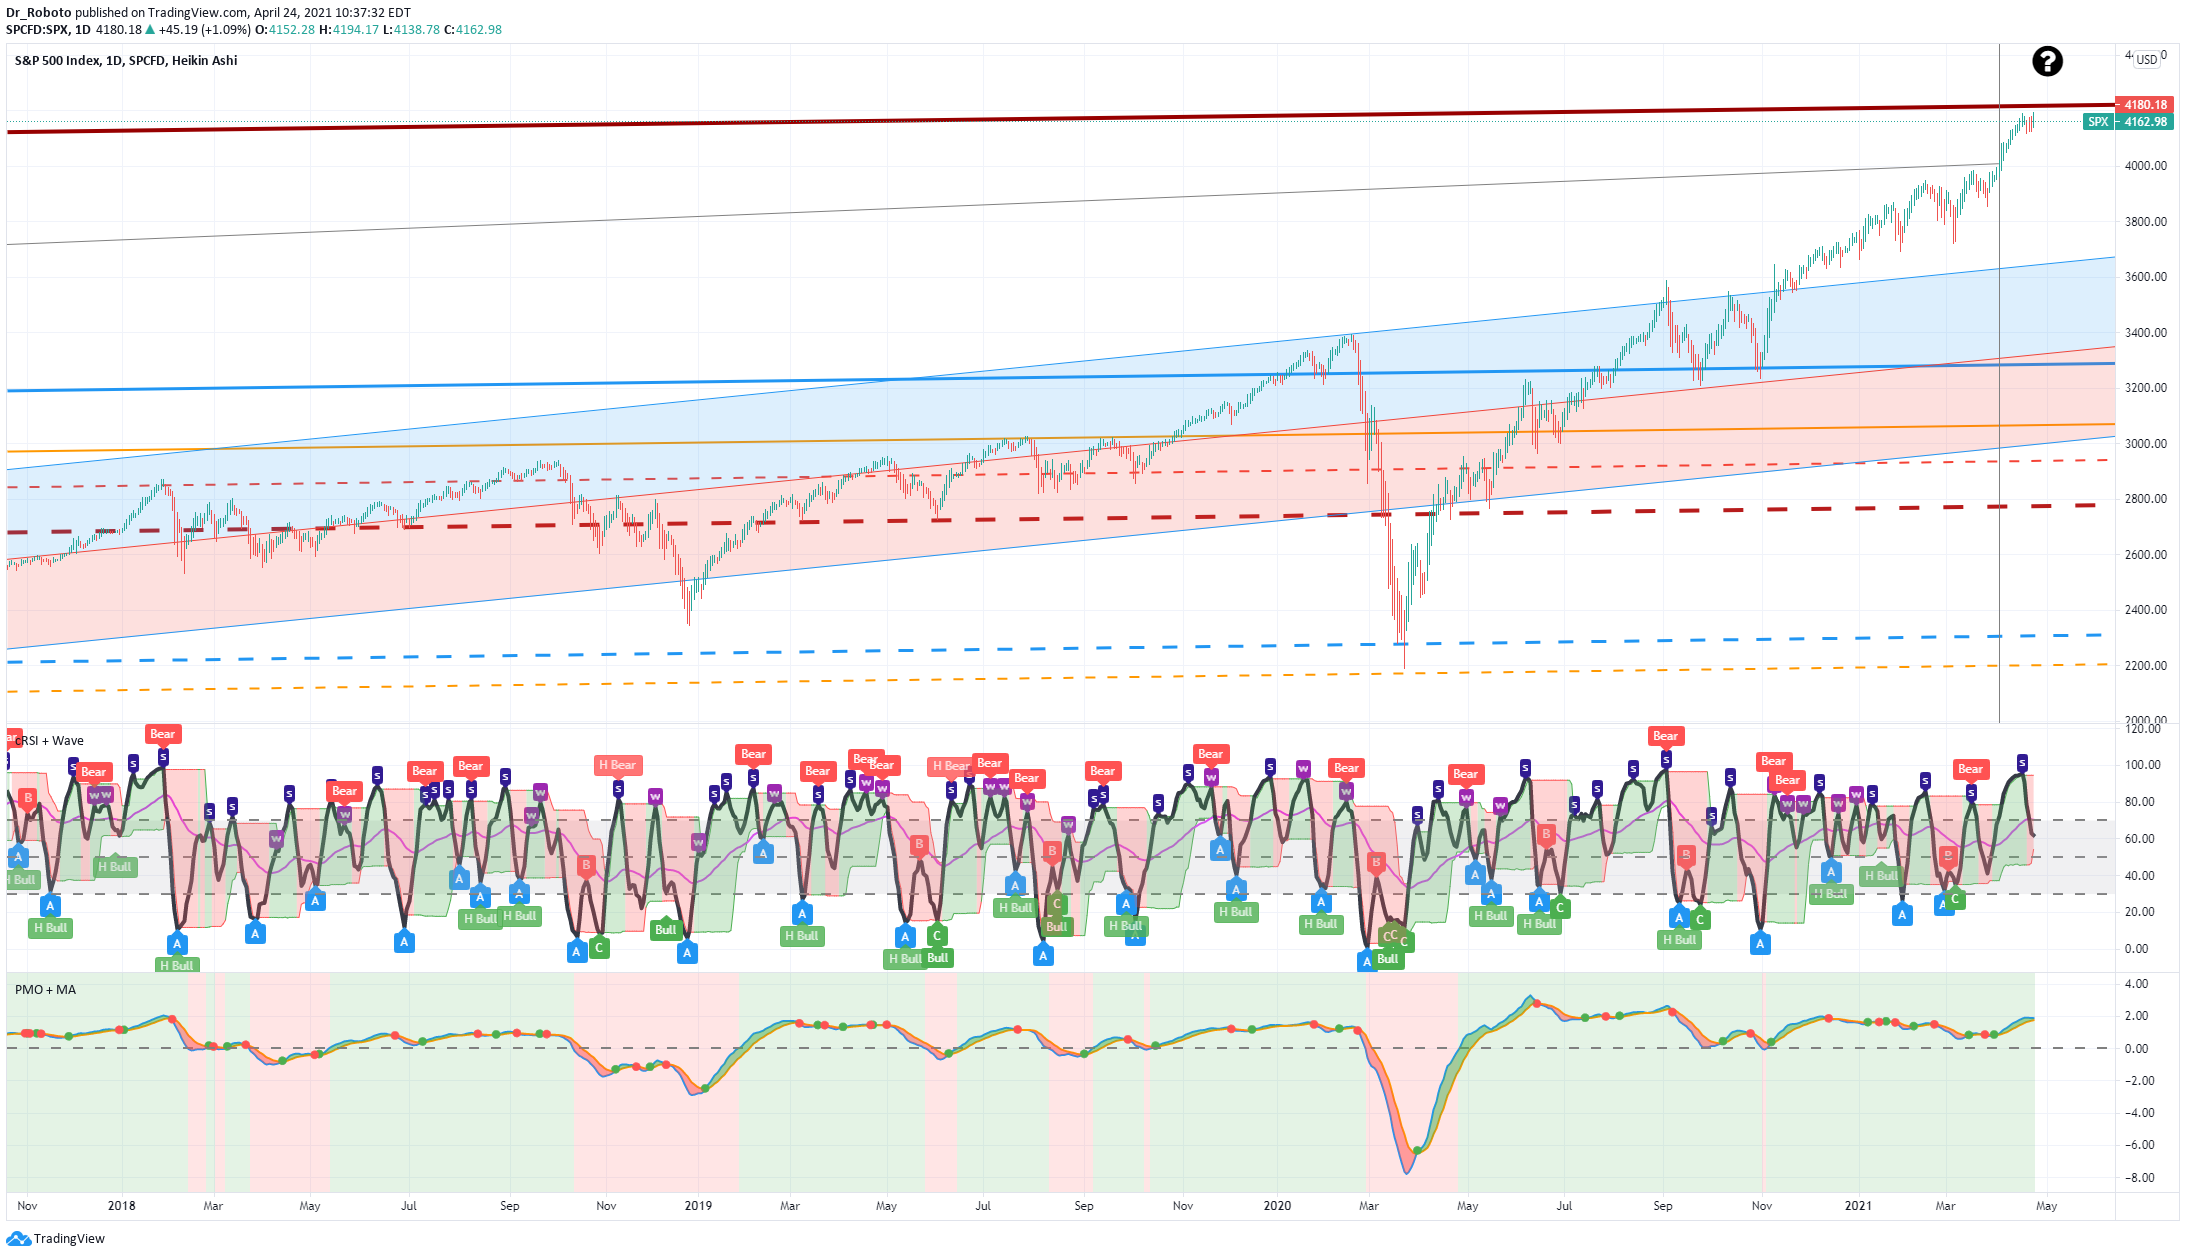This screenshot has width=2186, height=1257.
Task: Click the 2021 label on time axis
Action: coord(1858,1206)
